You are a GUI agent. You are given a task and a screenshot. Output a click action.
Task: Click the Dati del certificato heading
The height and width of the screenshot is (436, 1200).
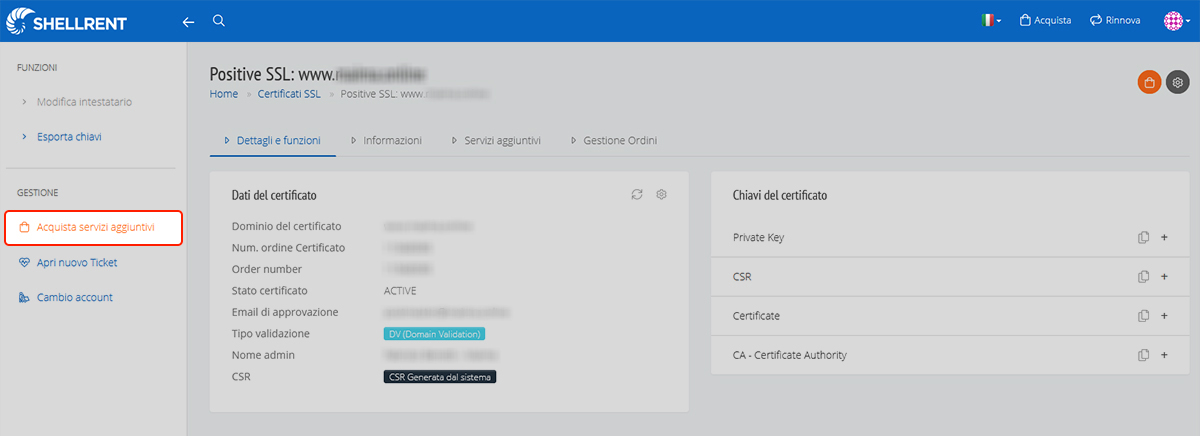(x=274, y=195)
